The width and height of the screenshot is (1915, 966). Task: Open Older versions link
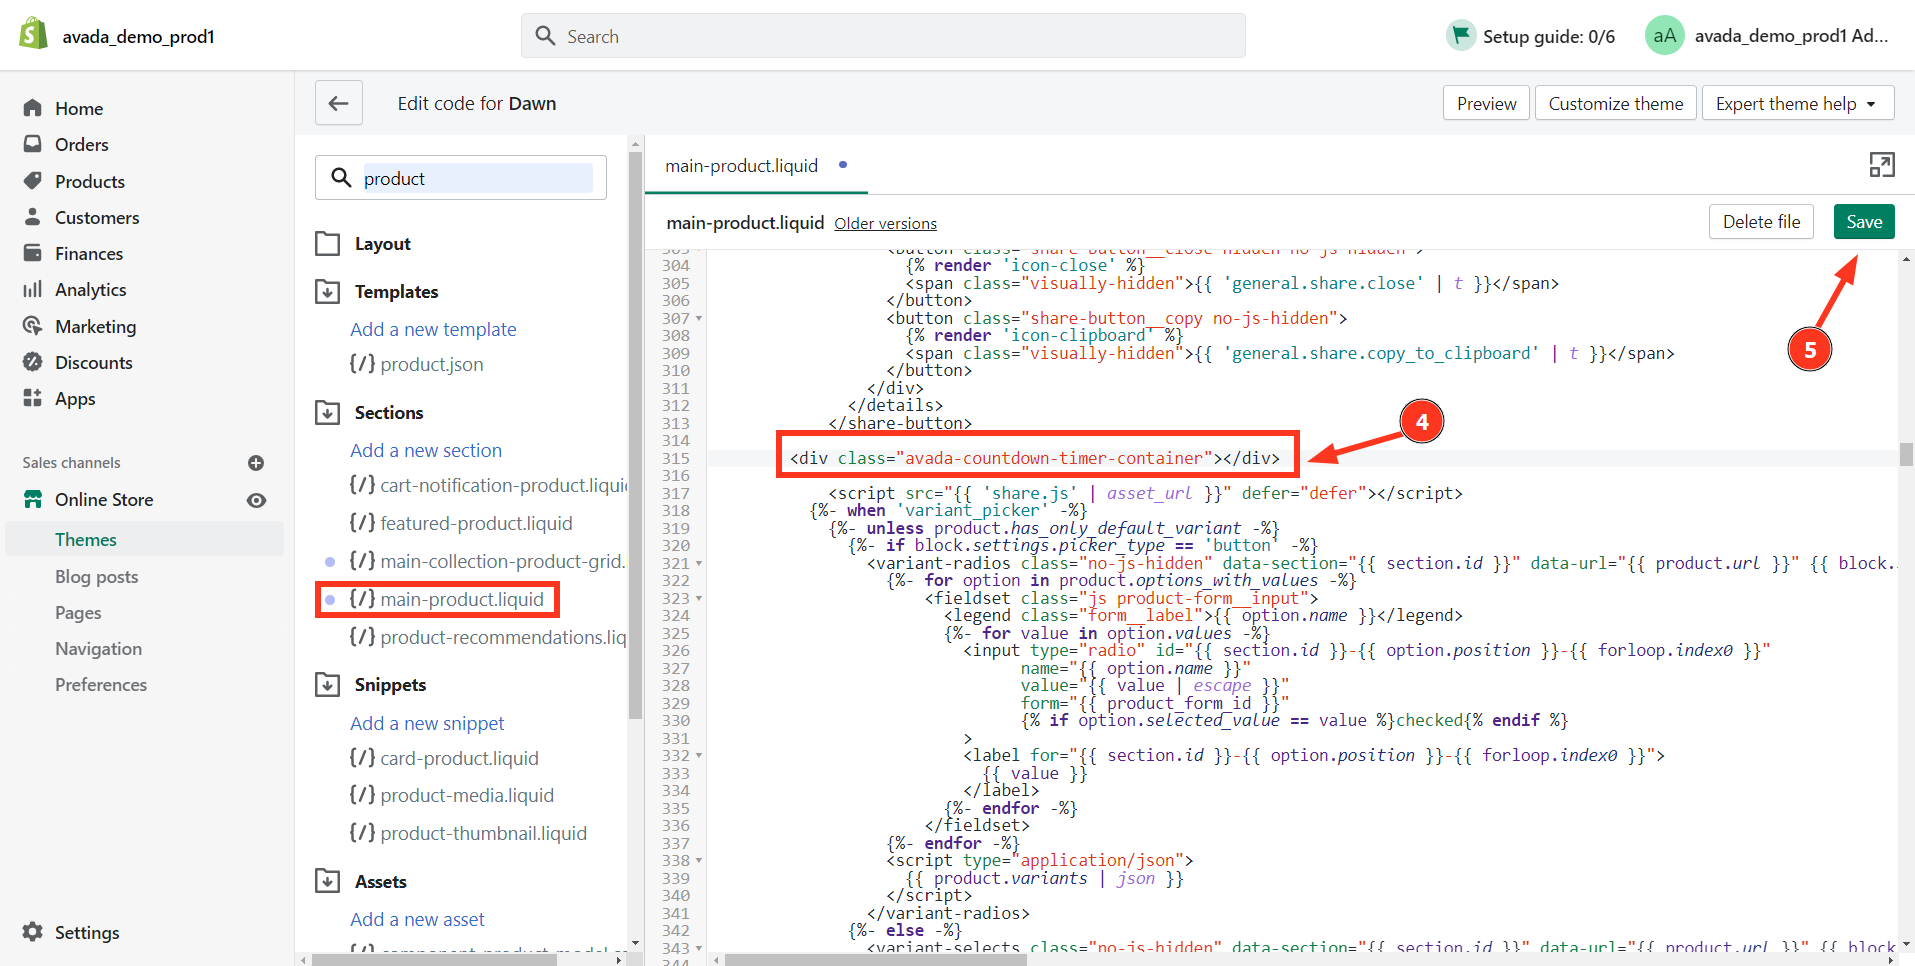click(x=885, y=224)
